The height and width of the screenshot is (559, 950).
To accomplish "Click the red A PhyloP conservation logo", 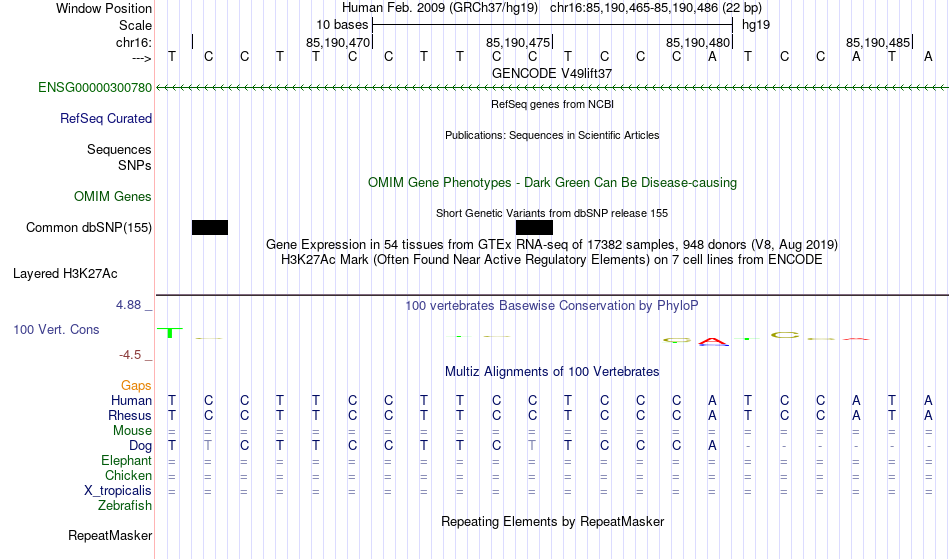I will [x=712, y=342].
